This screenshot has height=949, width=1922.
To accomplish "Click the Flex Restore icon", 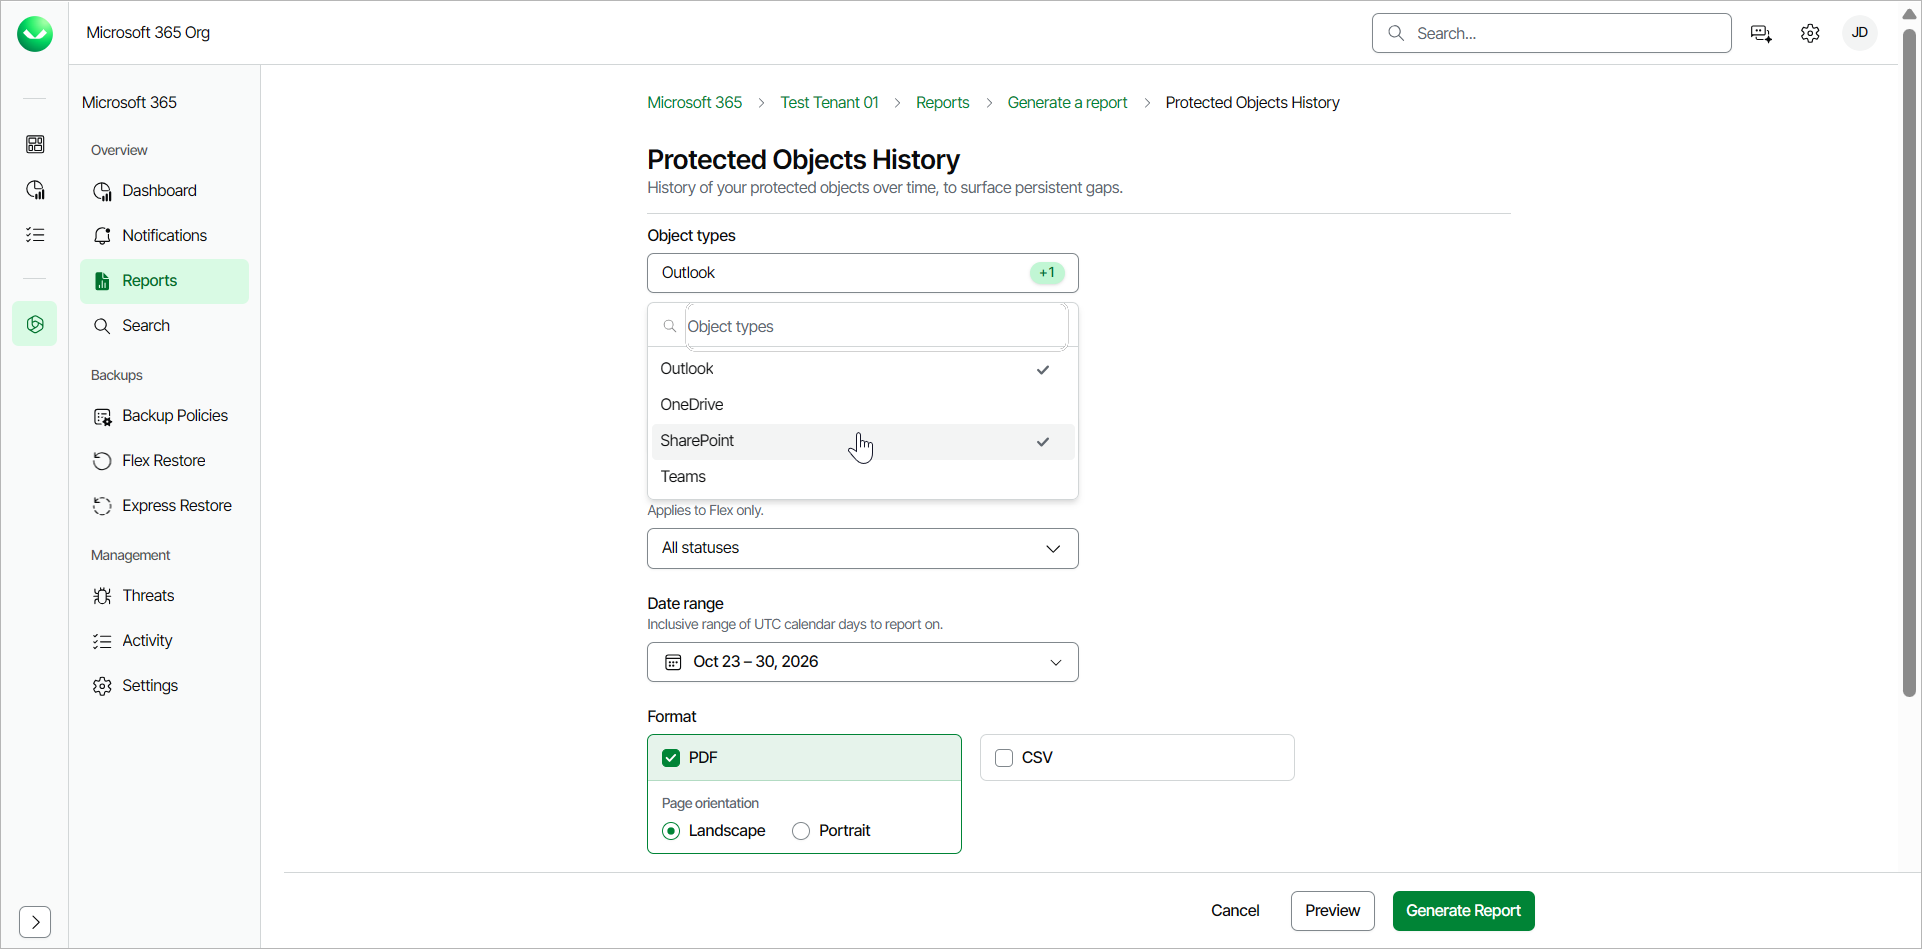I will point(102,461).
